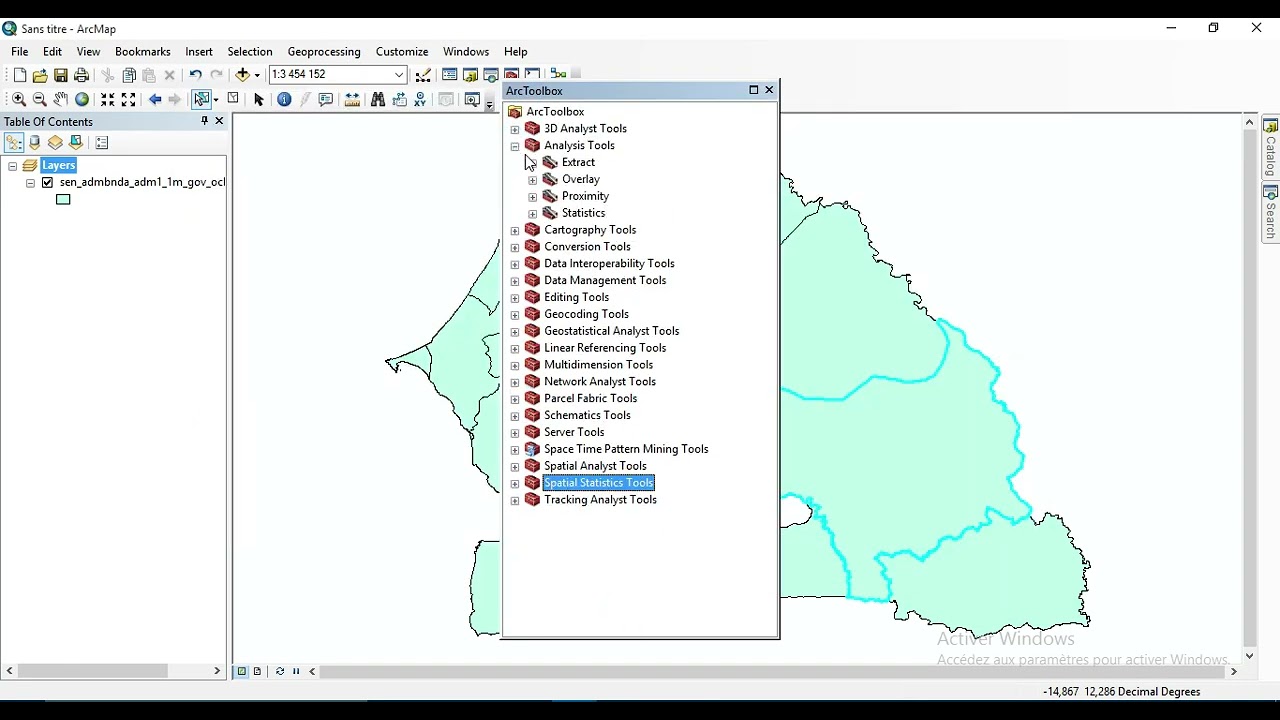The width and height of the screenshot is (1280, 720).
Task: Open the Selection menu
Action: (x=249, y=51)
